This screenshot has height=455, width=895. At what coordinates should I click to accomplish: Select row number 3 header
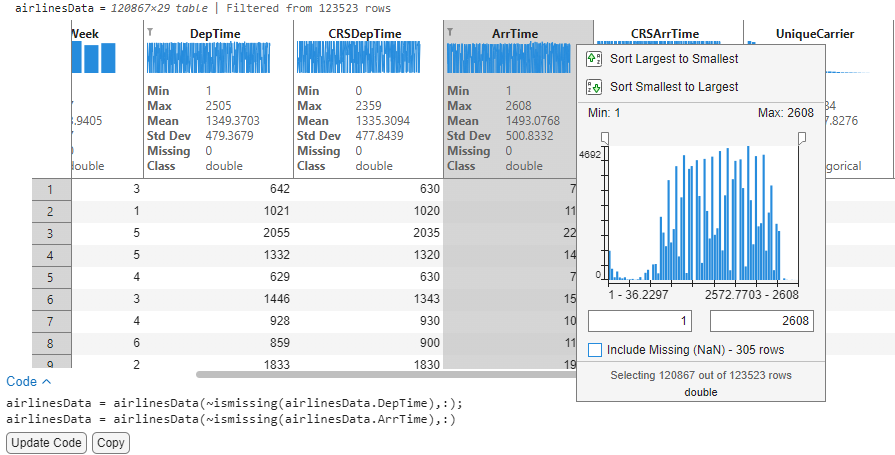coord(50,233)
